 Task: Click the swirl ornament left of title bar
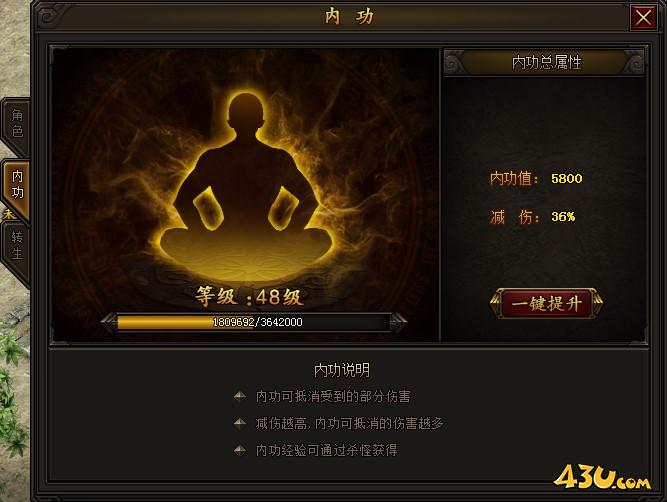coord(51,16)
